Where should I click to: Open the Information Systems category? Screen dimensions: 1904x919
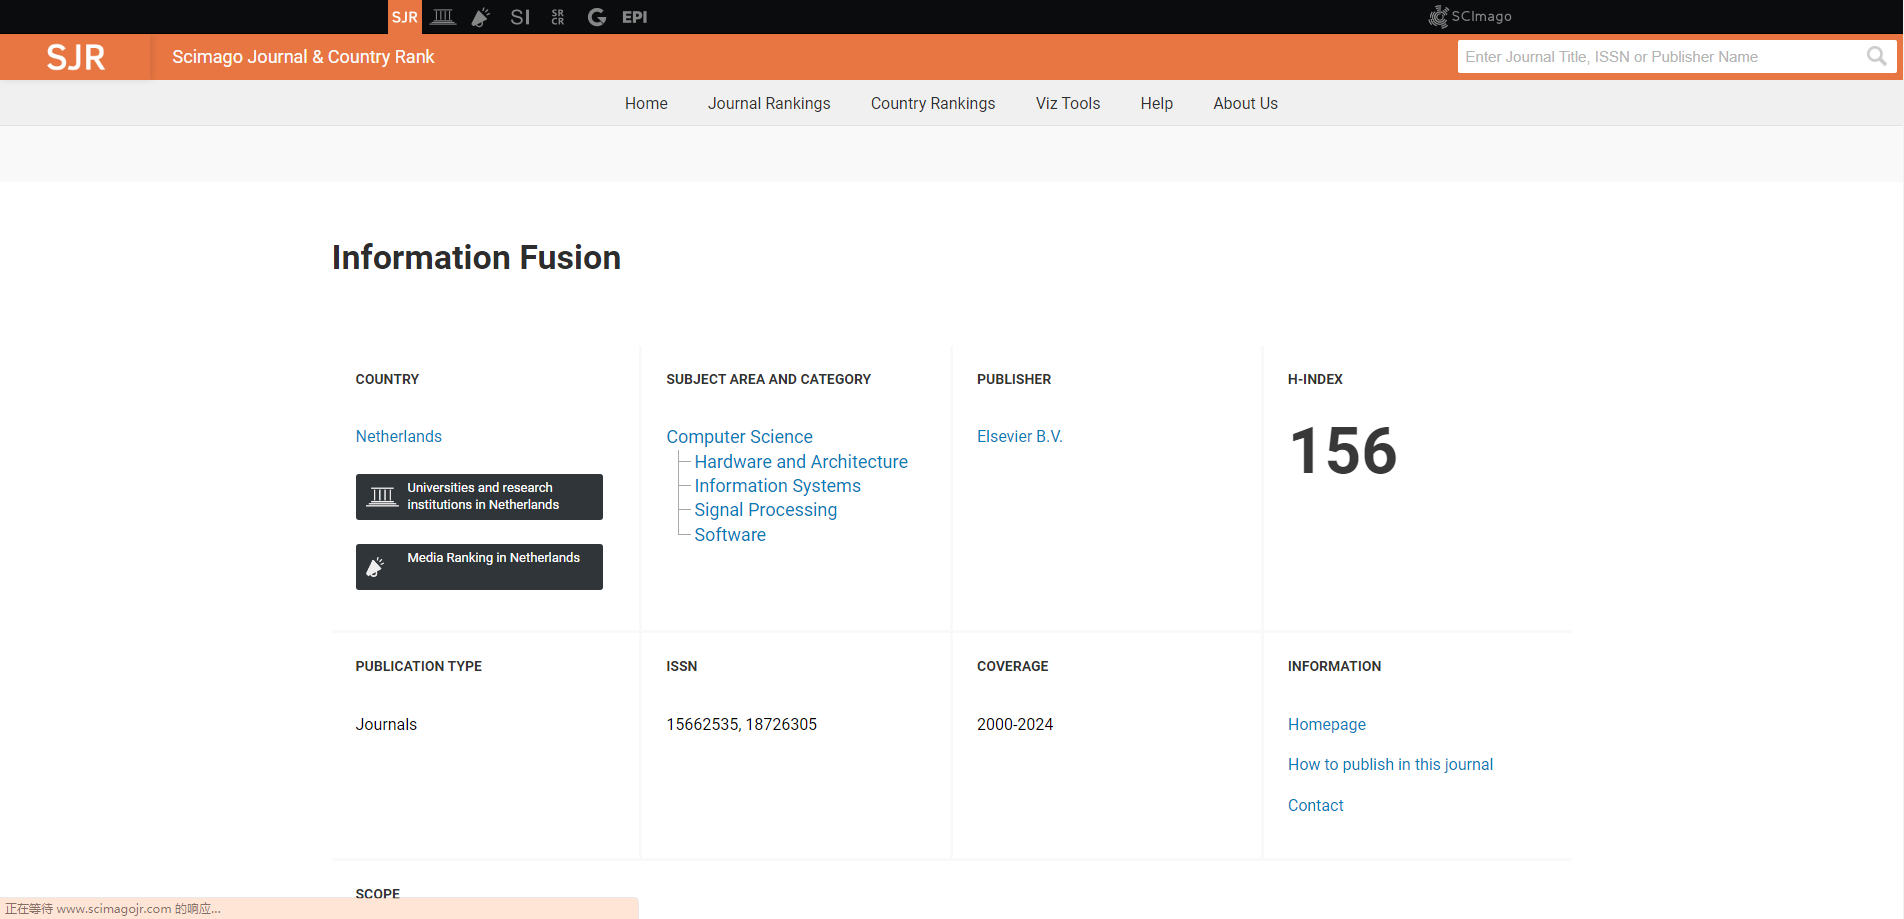(x=777, y=486)
